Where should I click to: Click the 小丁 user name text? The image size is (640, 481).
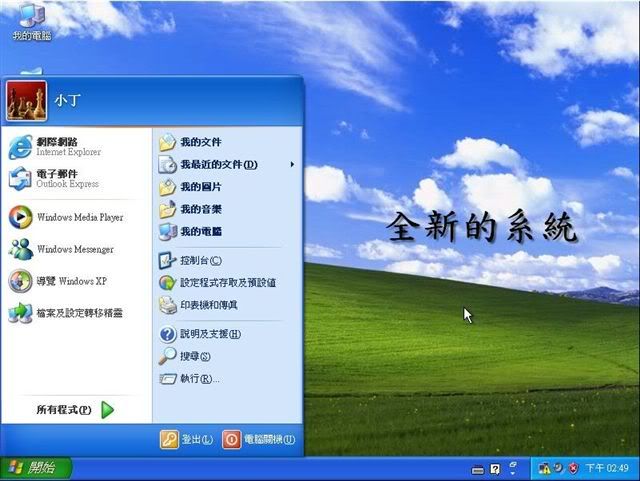[68, 100]
